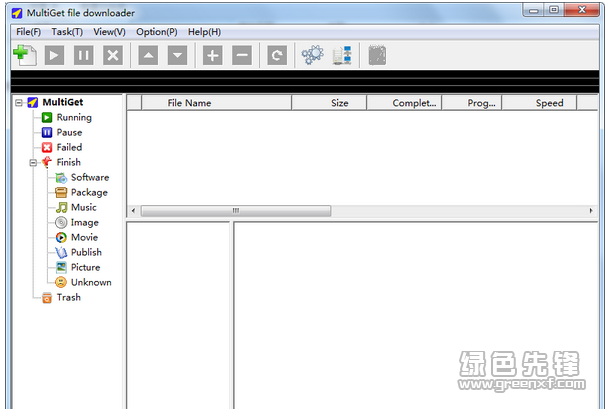Screen dimensions: 607x409
Task: Open the View(V) menu
Action: point(109,32)
